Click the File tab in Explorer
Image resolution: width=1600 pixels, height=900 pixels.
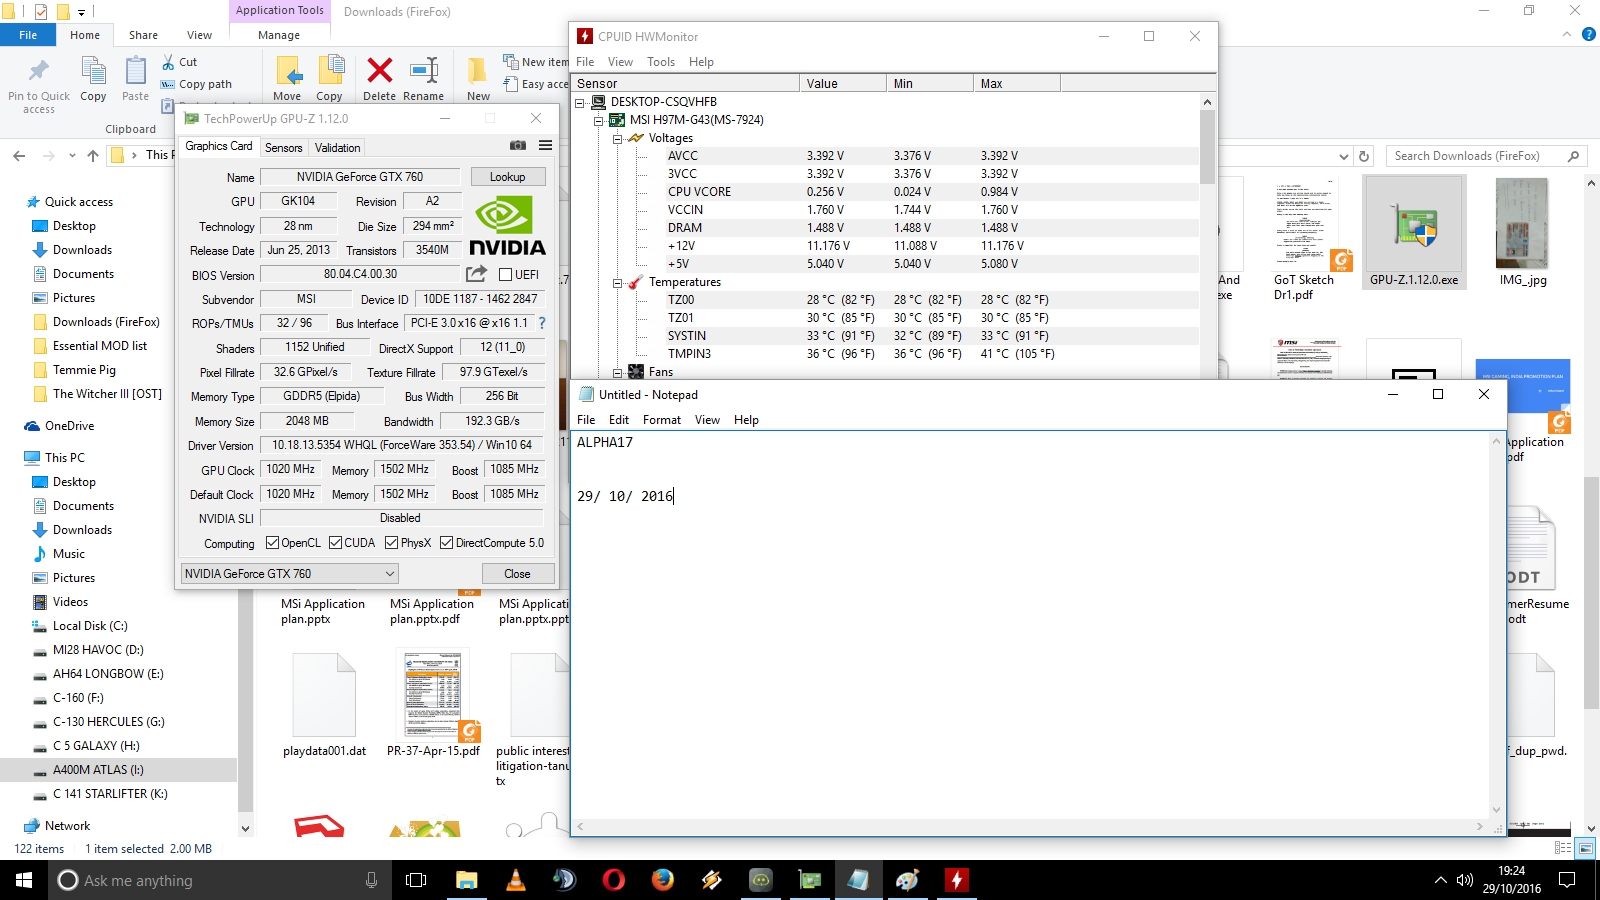(28, 35)
